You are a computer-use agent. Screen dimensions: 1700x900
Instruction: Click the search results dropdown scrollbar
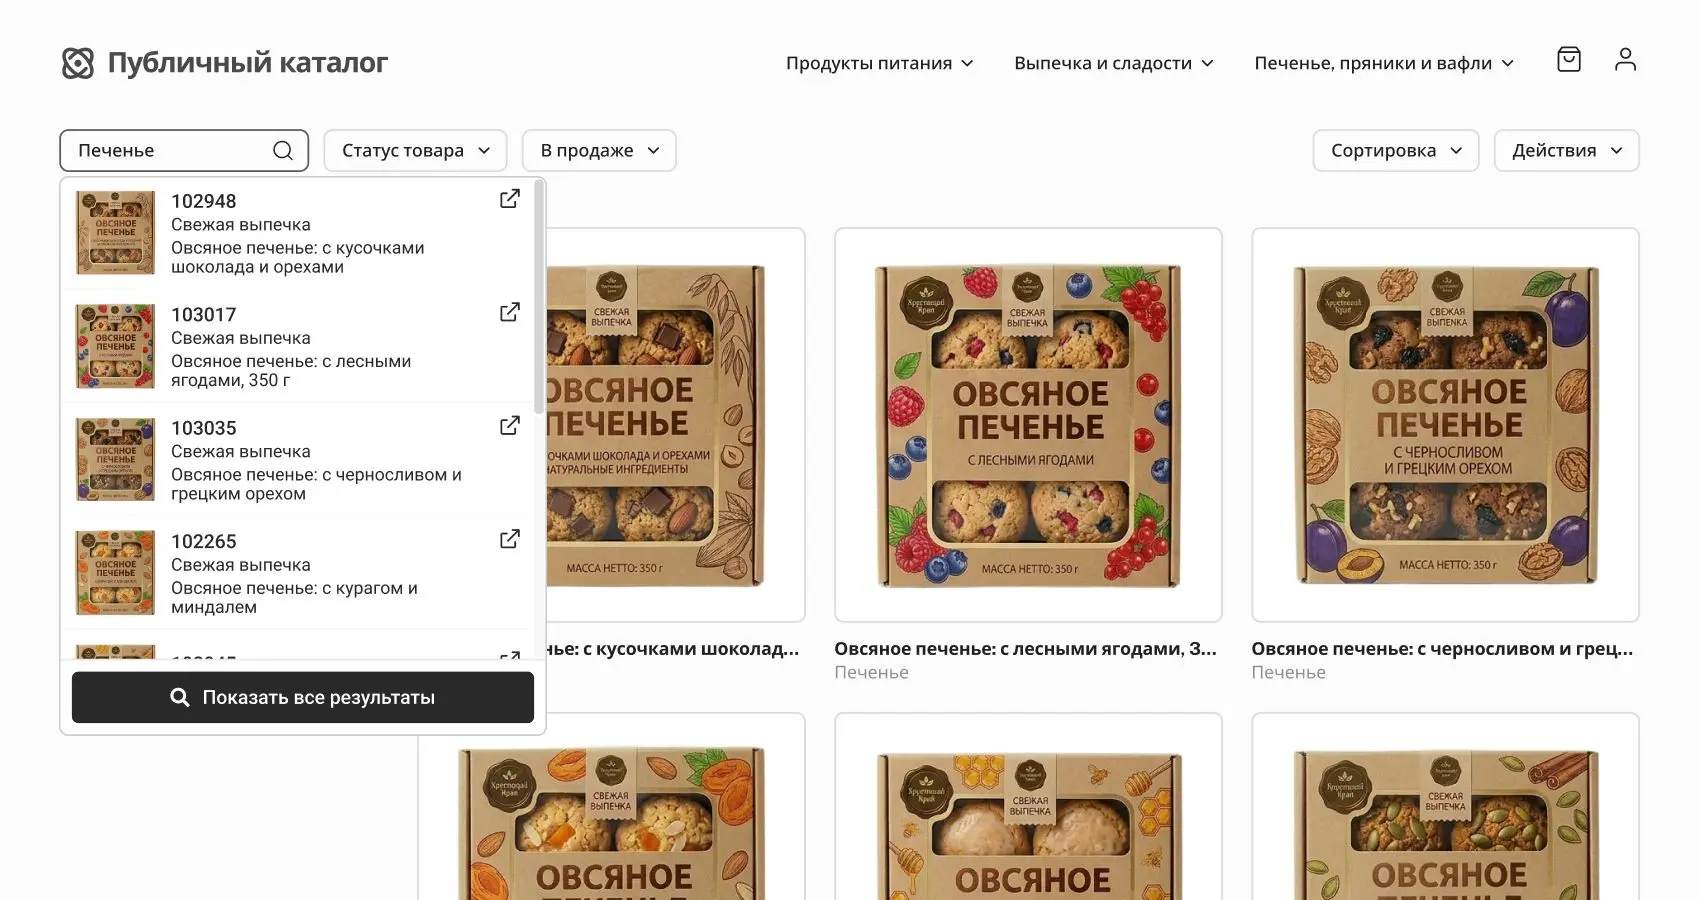click(540, 297)
